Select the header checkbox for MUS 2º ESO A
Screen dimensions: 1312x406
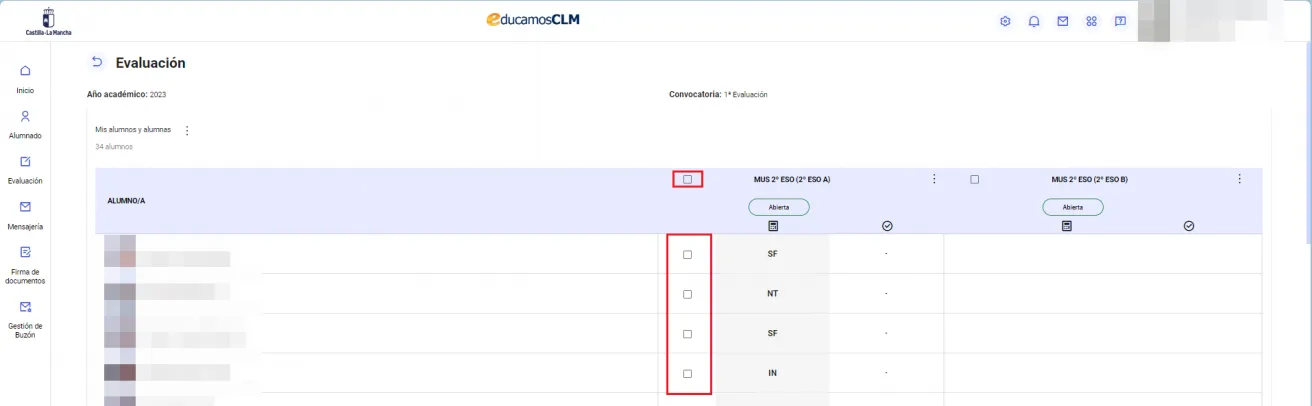687,179
